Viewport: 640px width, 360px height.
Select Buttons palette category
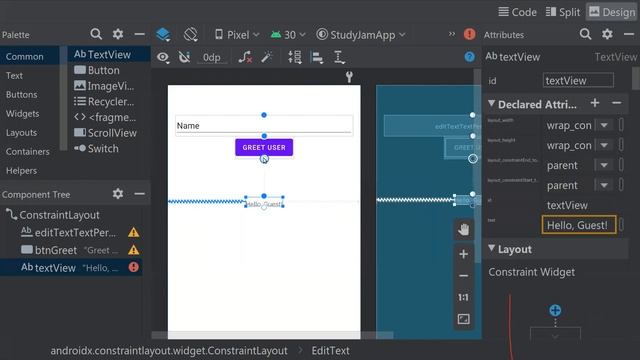22,94
